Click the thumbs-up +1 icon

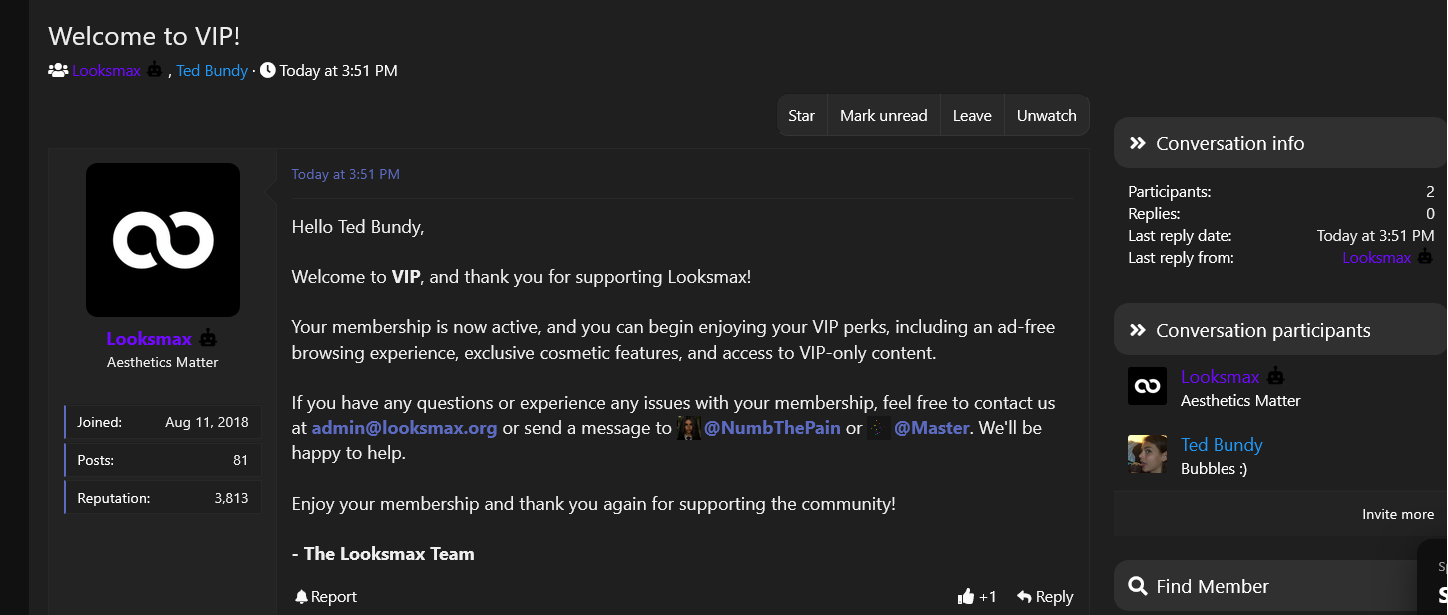click(966, 597)
